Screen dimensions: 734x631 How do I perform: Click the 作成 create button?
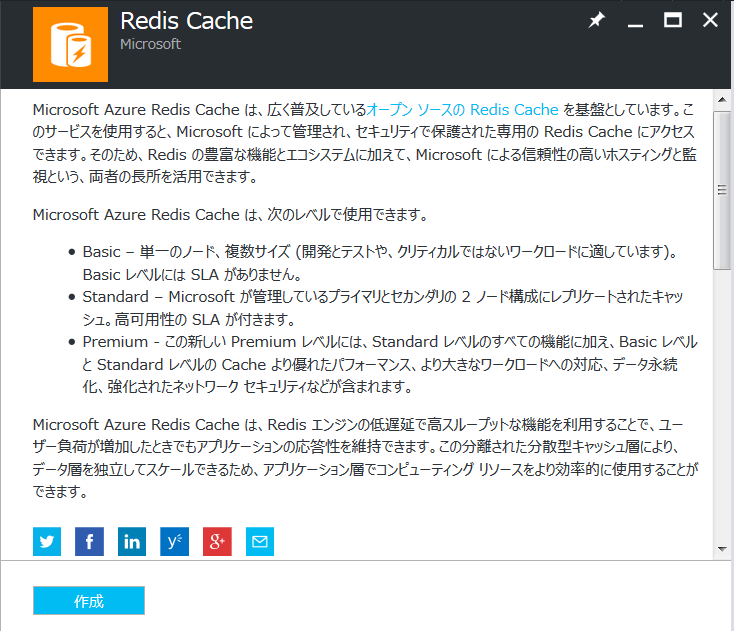point(89,601)
